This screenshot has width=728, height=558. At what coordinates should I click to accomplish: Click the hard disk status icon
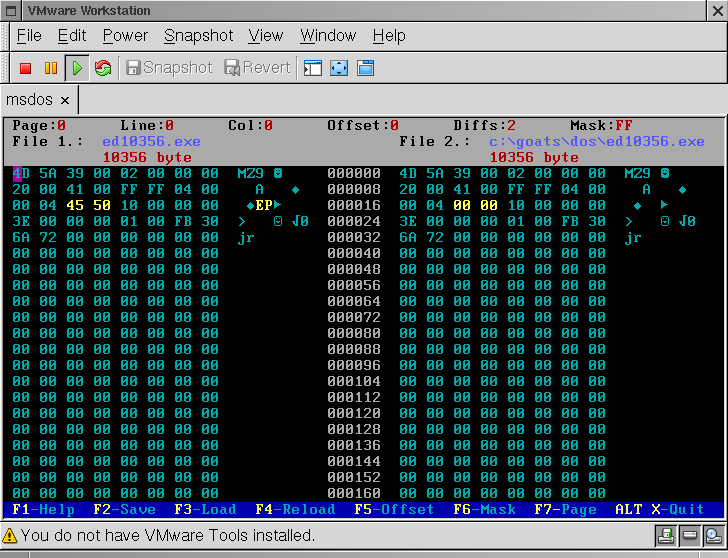689,536
